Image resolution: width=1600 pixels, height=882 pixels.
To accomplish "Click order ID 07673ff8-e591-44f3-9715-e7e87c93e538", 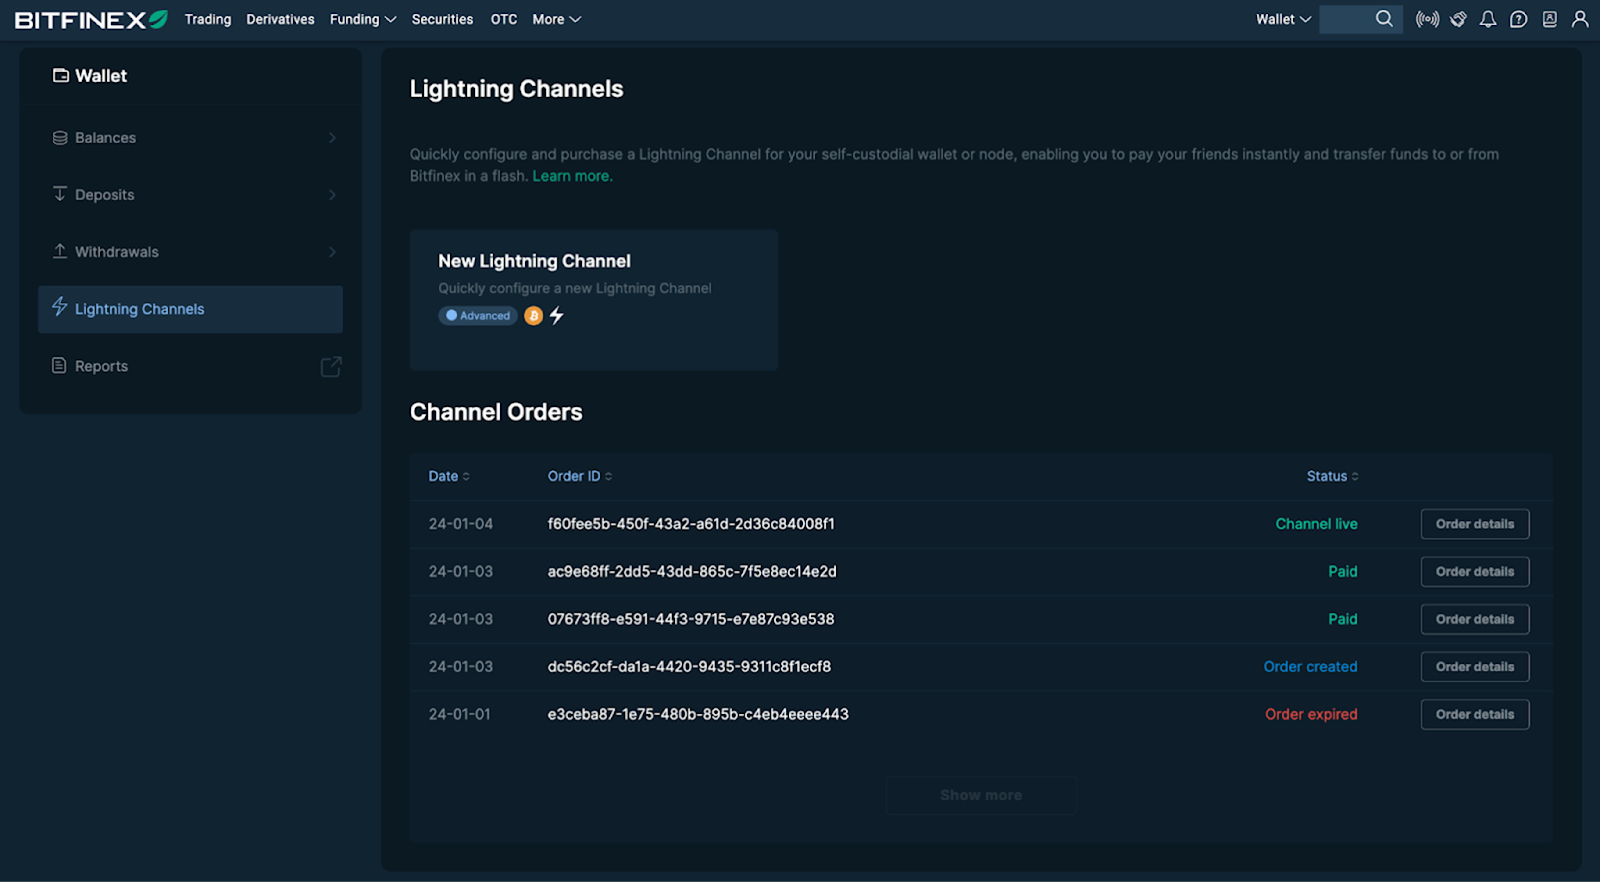I will (x=691, y=619).
